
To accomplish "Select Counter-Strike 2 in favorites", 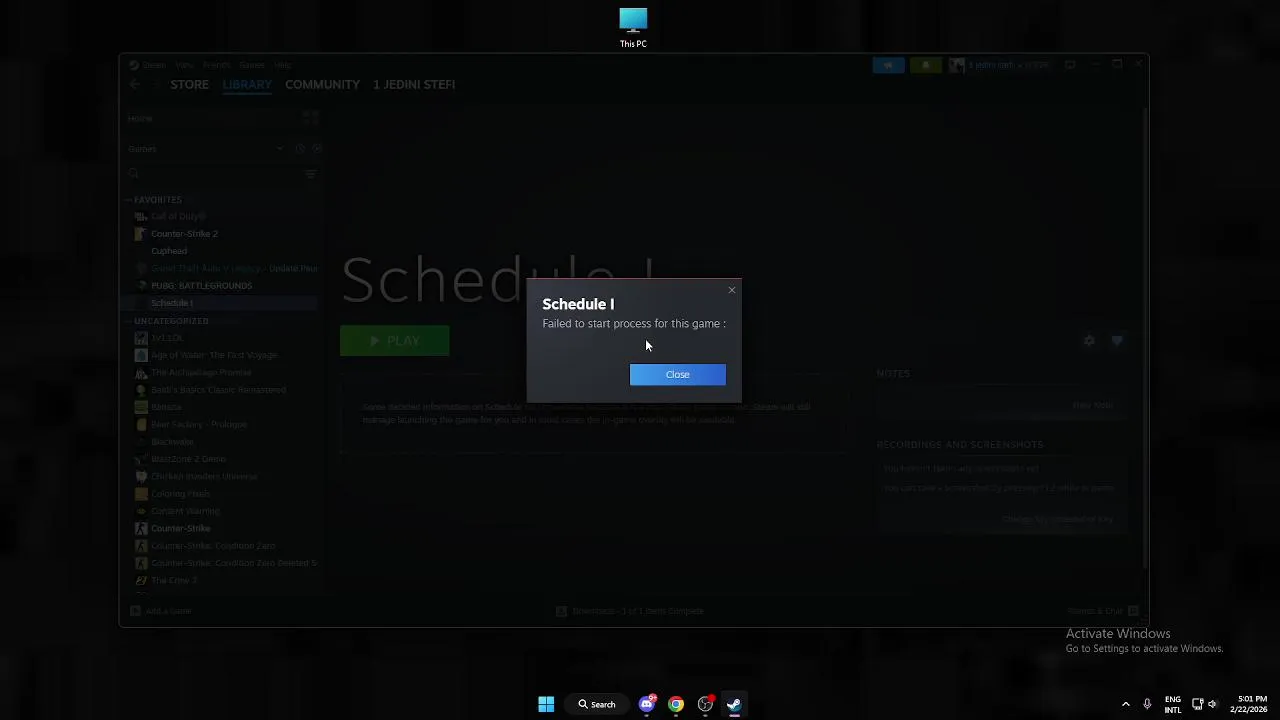I will pos(184,234).
